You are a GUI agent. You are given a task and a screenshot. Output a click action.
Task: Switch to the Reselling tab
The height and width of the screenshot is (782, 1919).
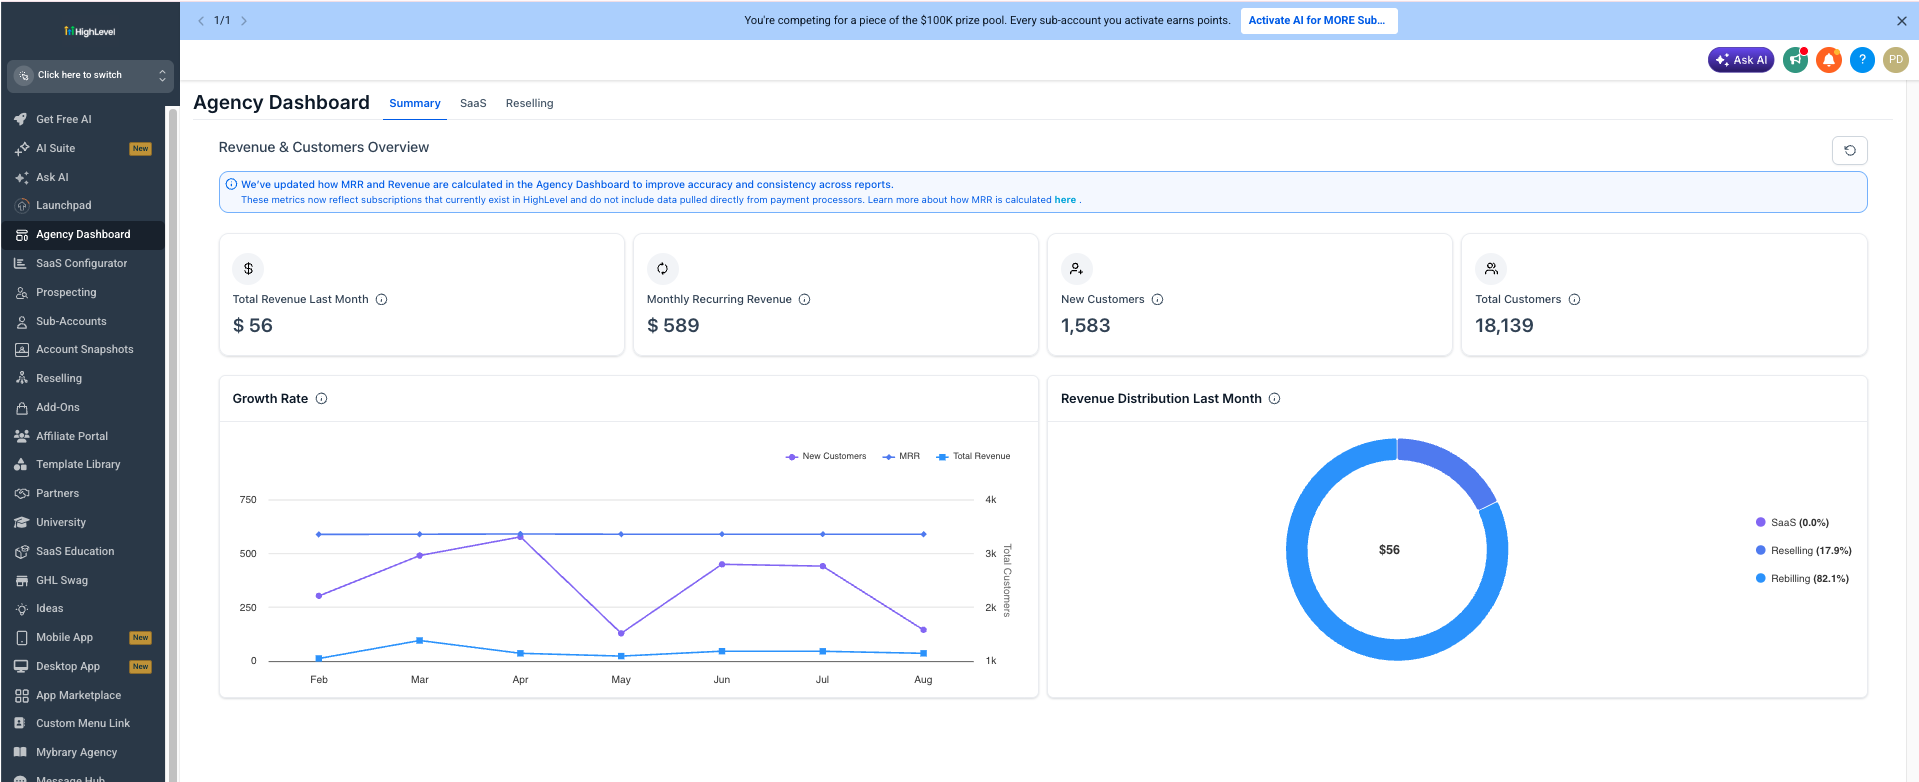(529, 103)
